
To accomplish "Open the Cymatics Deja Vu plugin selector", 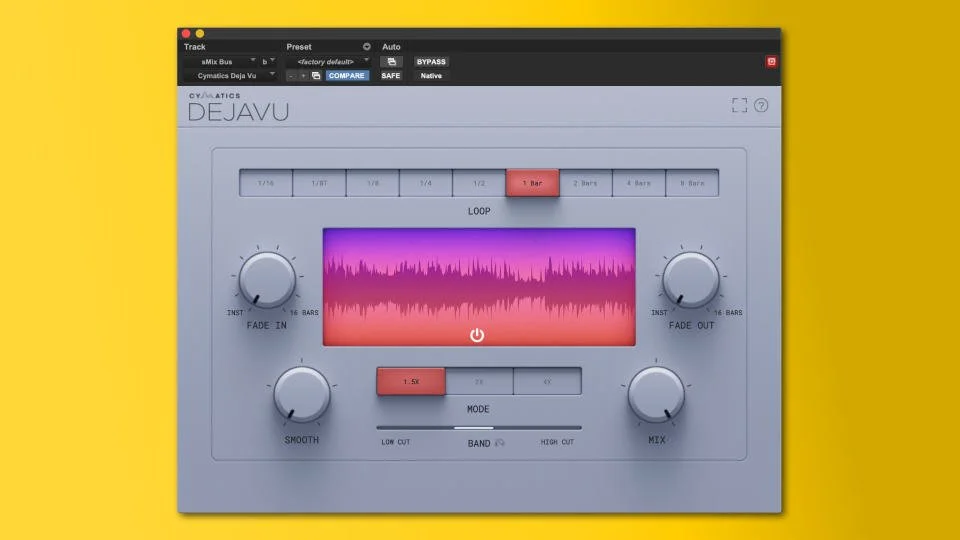I will coord(230,76).
